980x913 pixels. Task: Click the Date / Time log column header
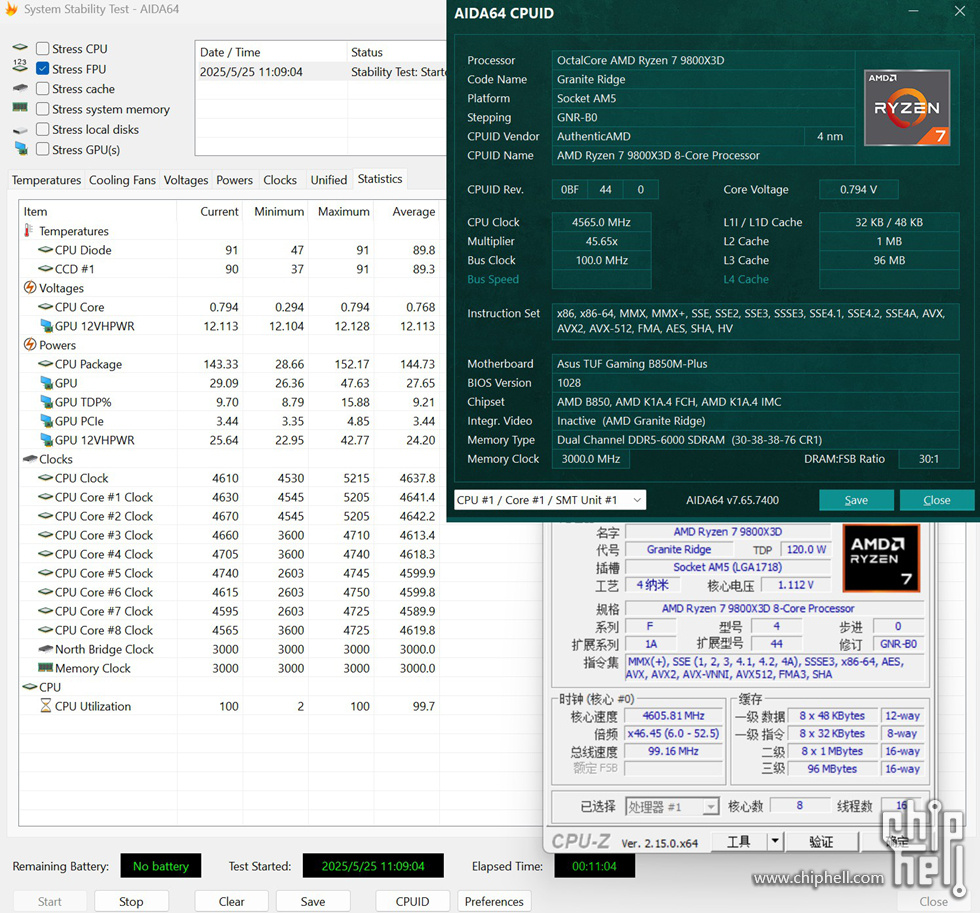coord(271,52)
